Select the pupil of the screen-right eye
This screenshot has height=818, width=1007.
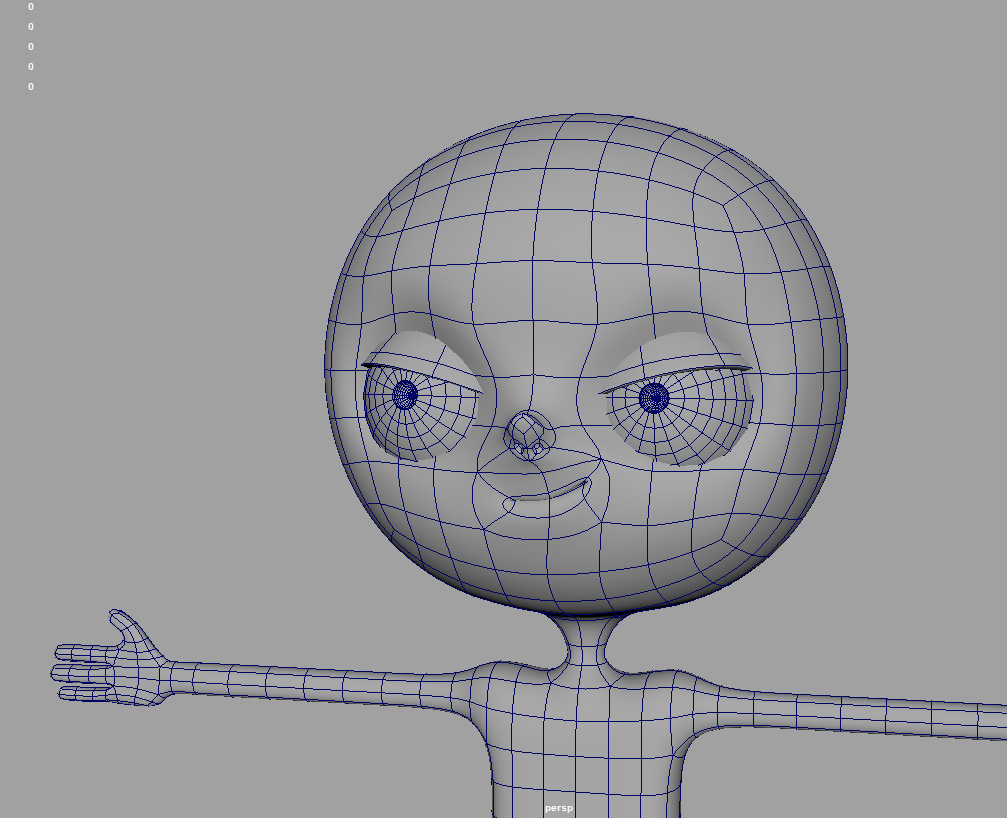[654, 397]
